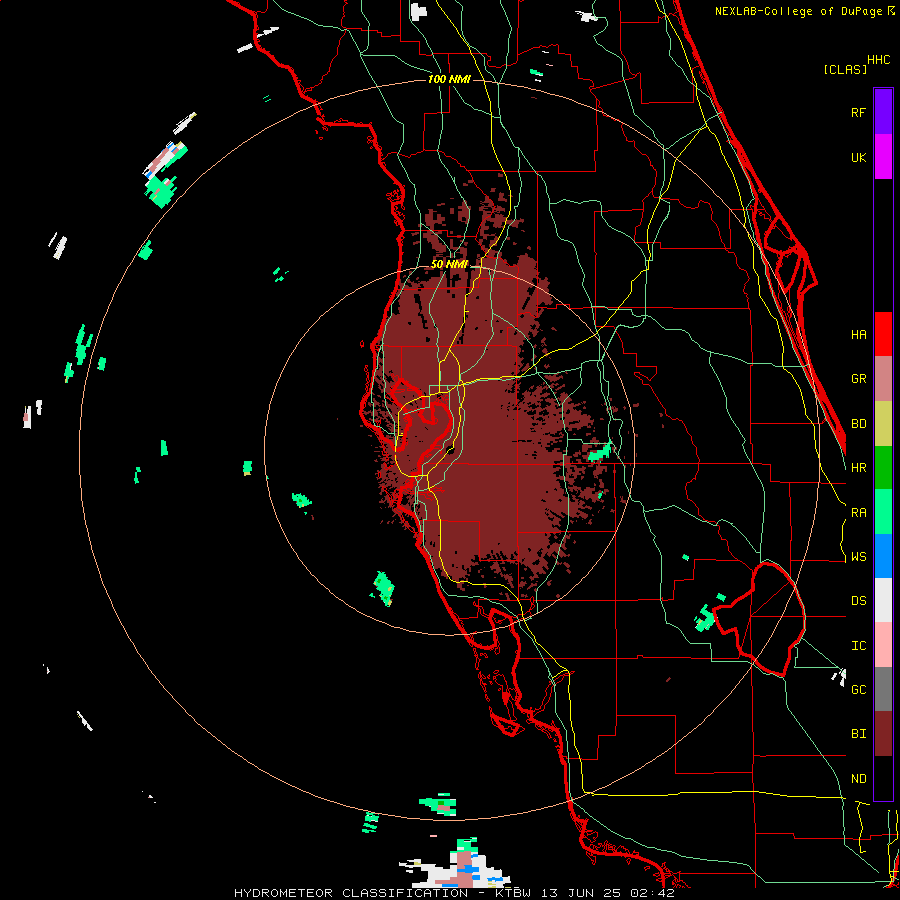Click the BD yellow legend swatch
The image size is (900, 900).
tap(883, 423)
